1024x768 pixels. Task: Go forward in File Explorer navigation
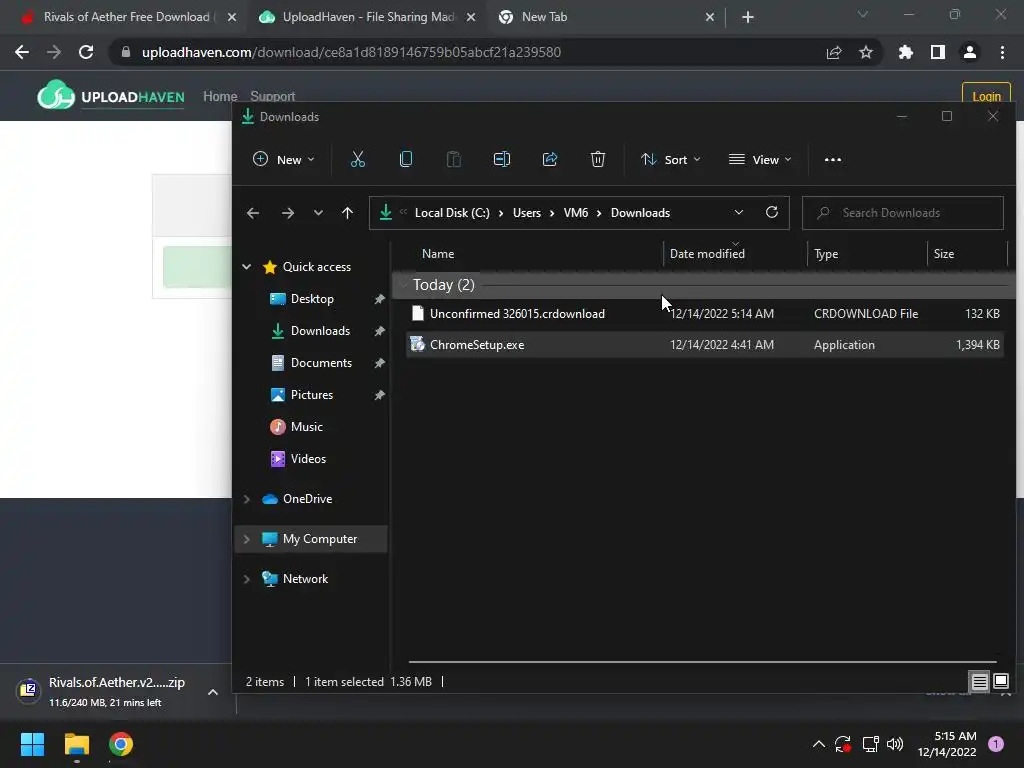(287, 213)
